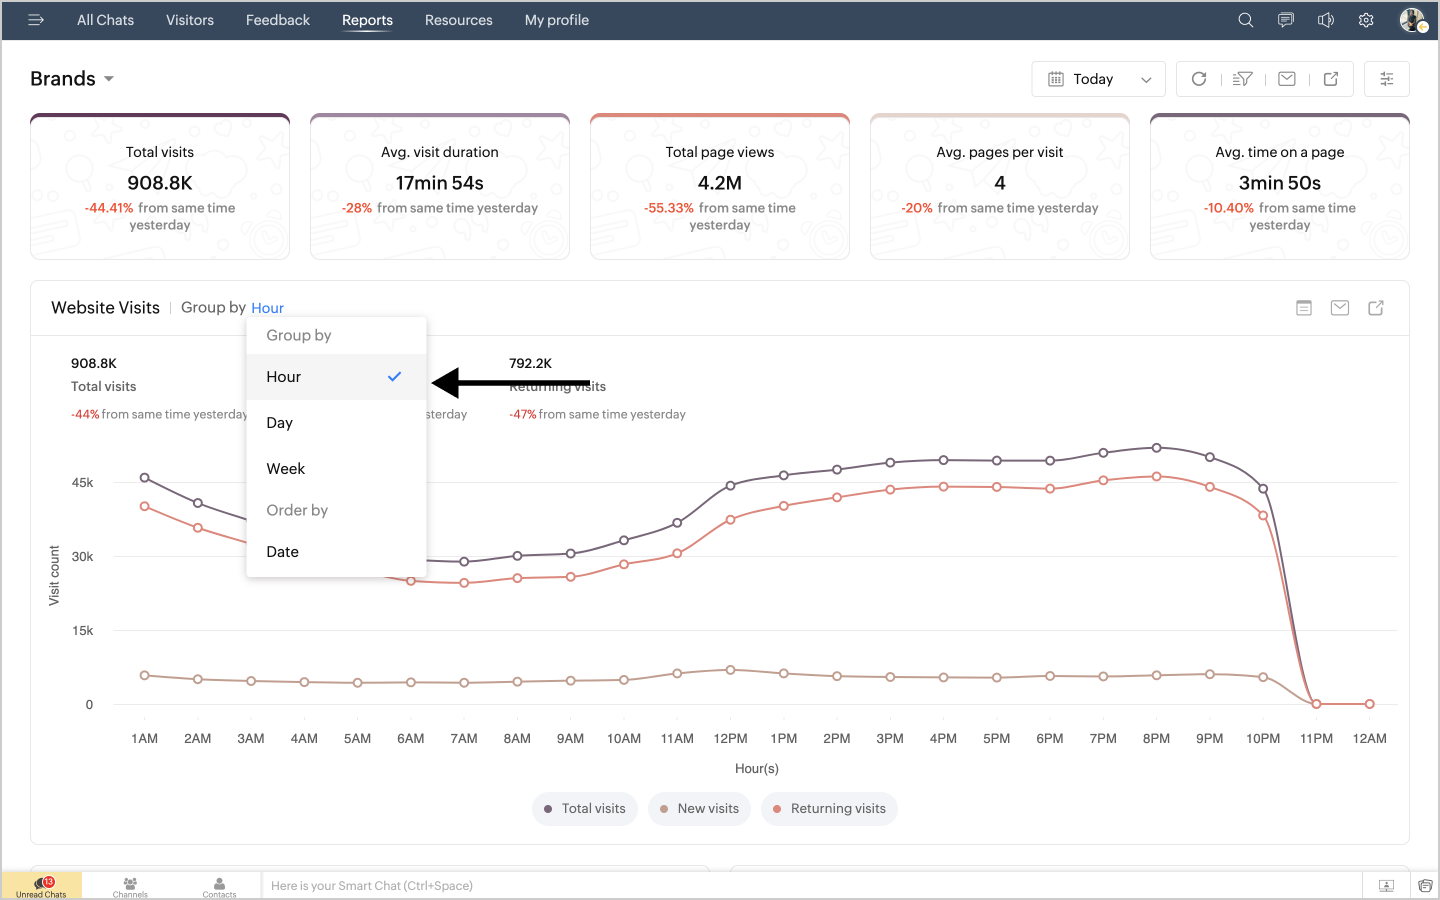Click Unread Chats in bottom bar
The height and width of the screenshot is (900, 1440).
[42, 886]
